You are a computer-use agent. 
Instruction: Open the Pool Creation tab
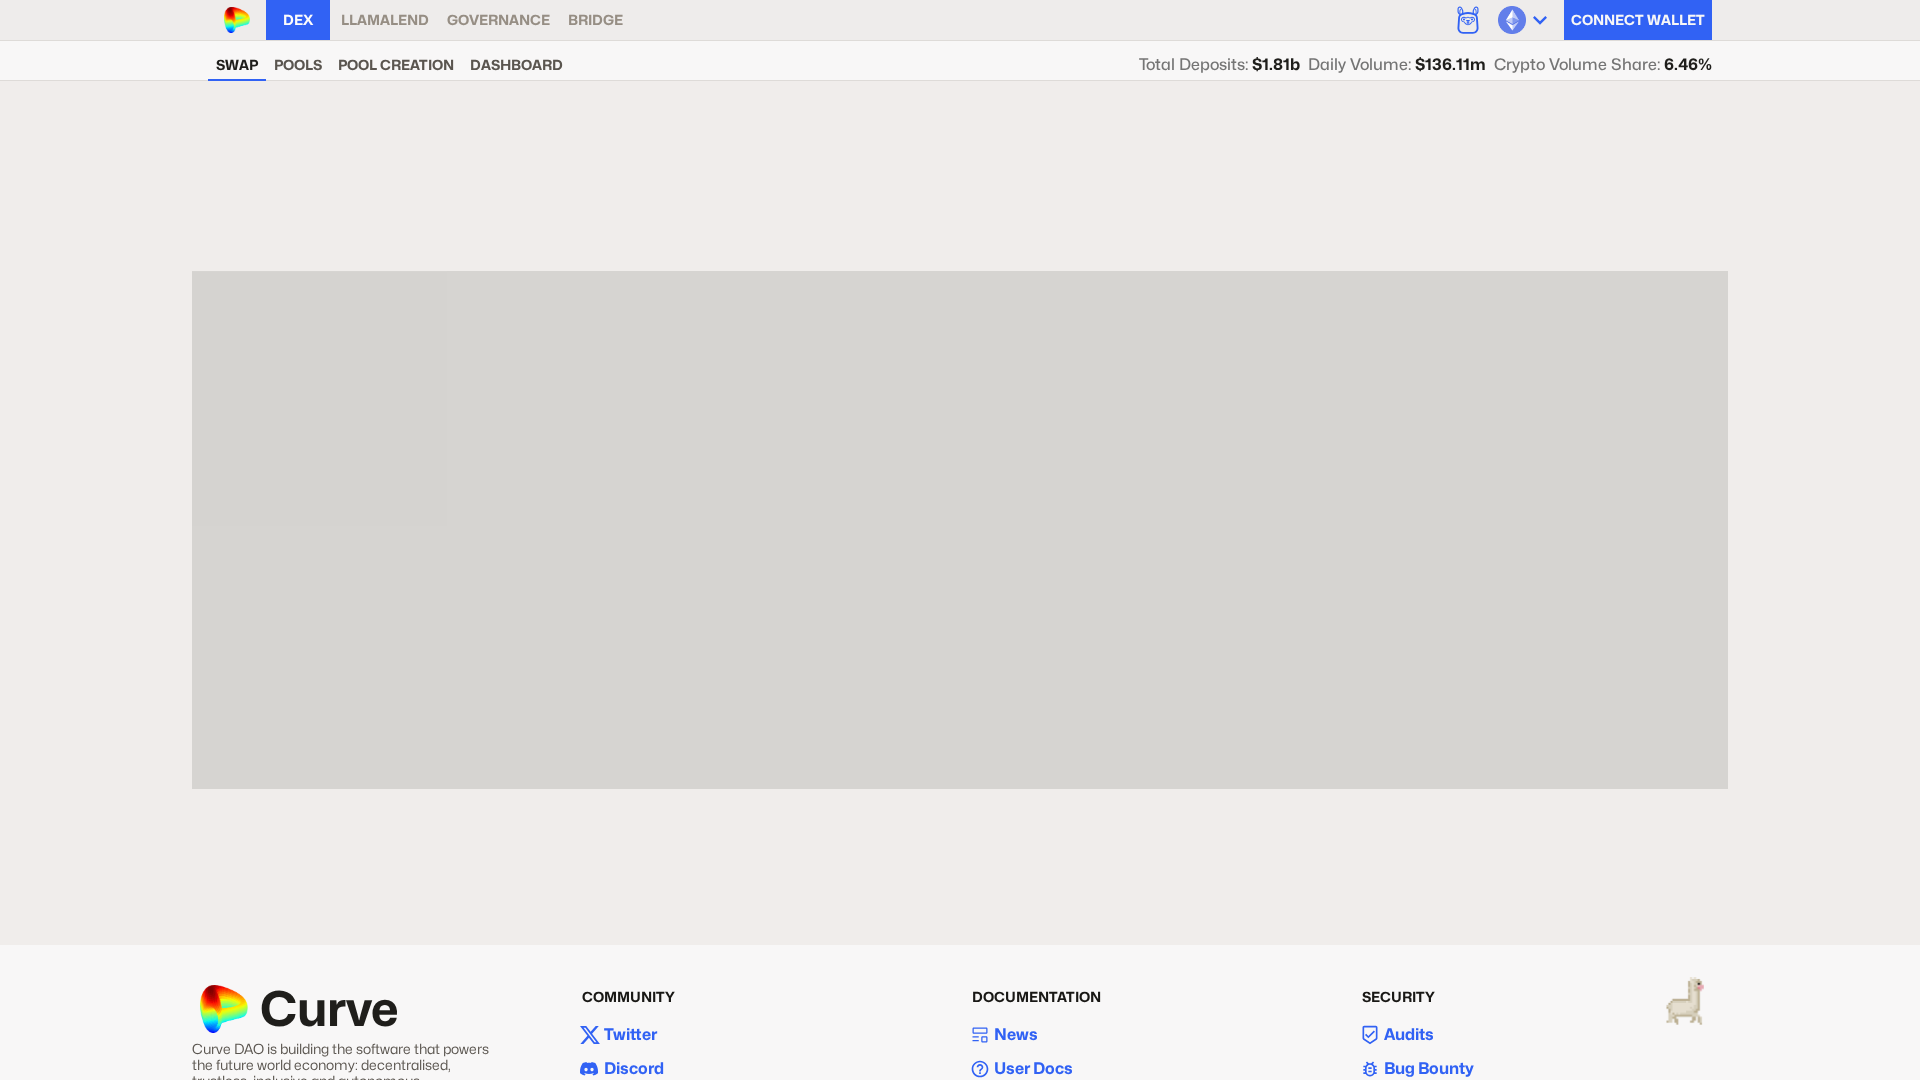pyautogui.click(x=396, y=65)
